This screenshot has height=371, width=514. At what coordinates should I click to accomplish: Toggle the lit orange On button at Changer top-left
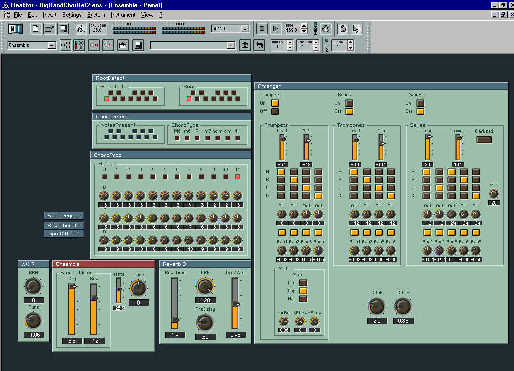(275, 103)
